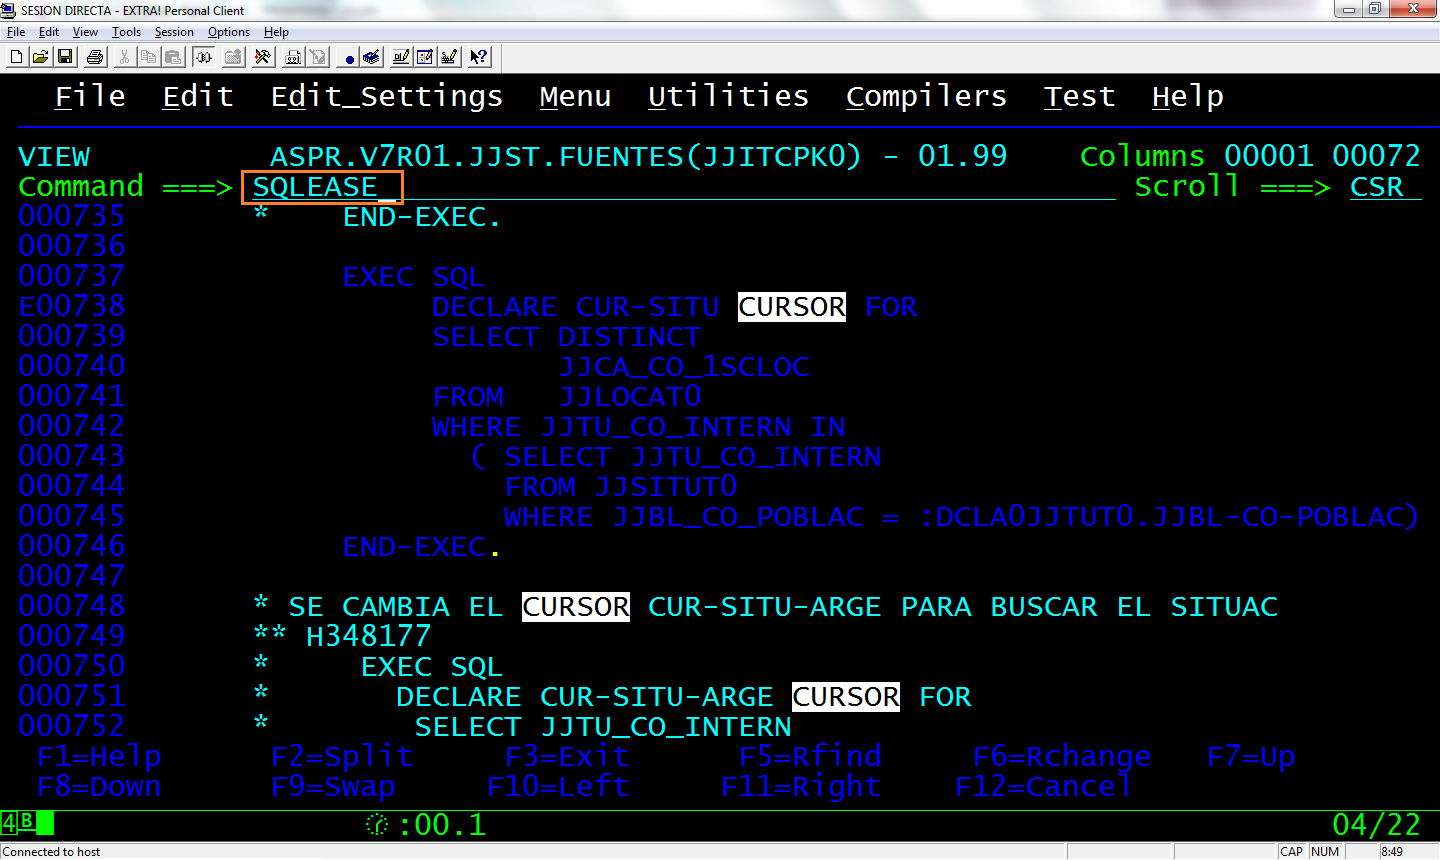Open session Settings with the tools icon
The image size is (1440, 860).
(x=263, y=57)
